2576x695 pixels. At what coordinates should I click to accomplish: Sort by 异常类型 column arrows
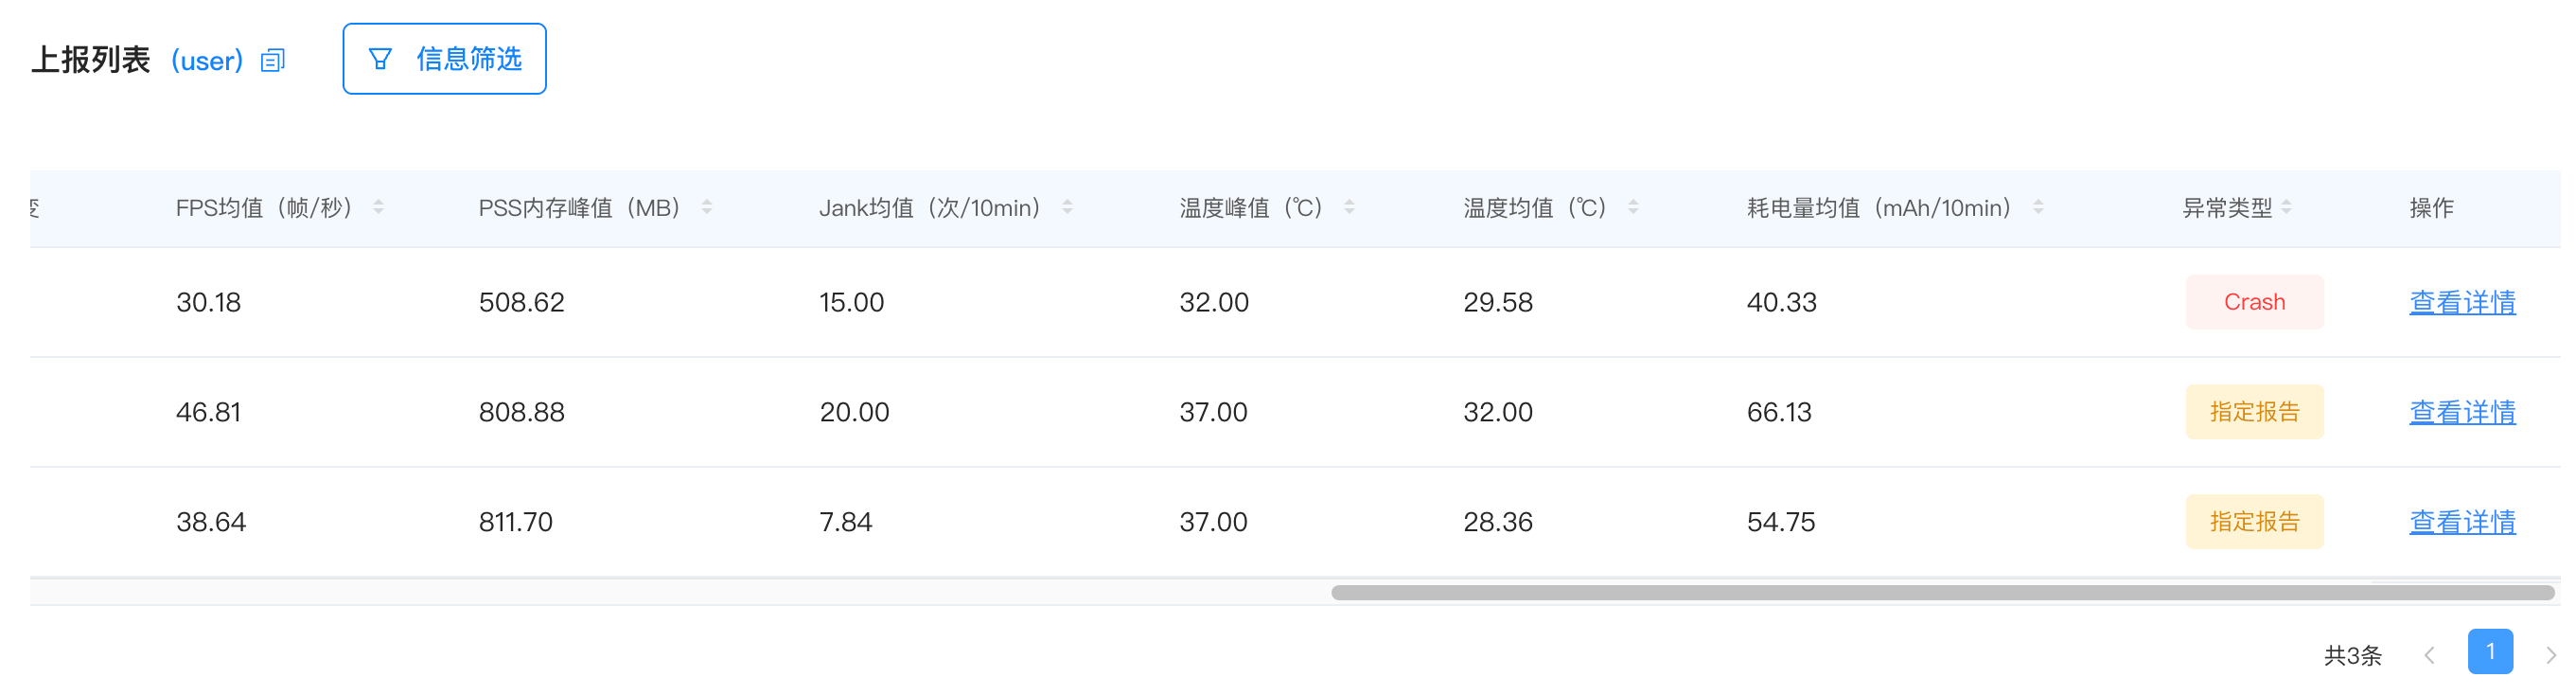coord(2286,207)
